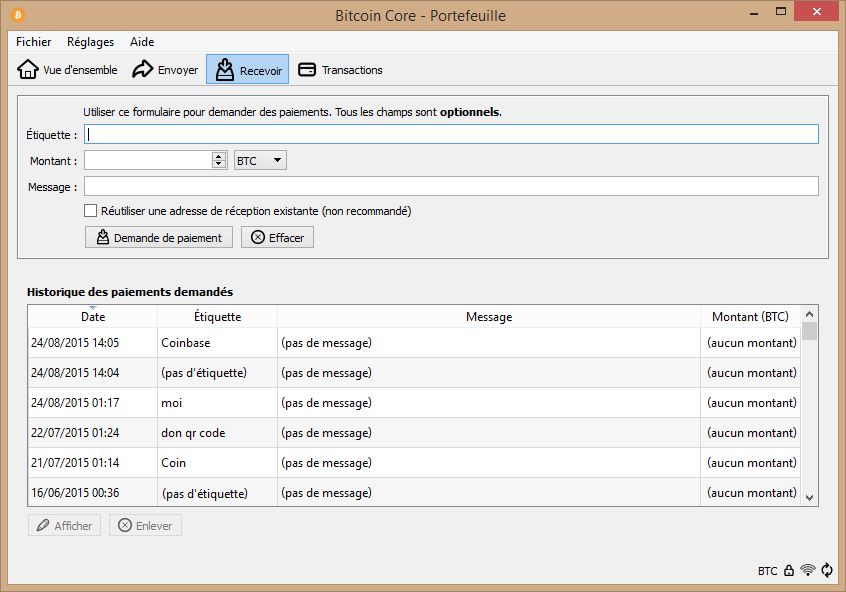Enable reuse of existing receiving address
The width and height of the screenshot is (846, 592).
[91, 211]
